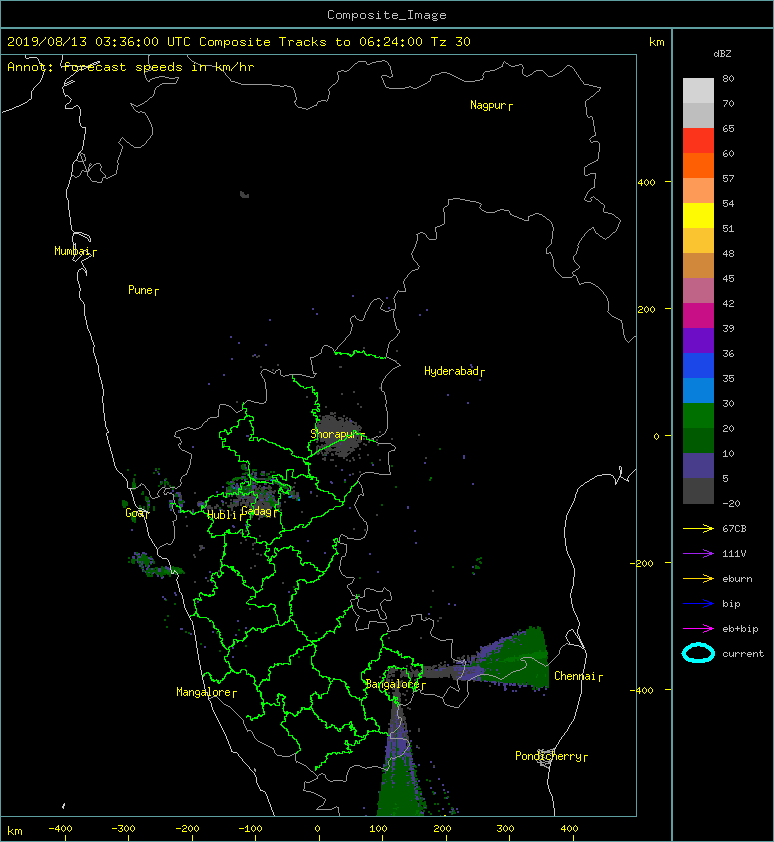The width and height of the screenshot is (774, 842).
Task: Click the yellow 54 dBZ color swatch
Action: [x=698, y=216]
